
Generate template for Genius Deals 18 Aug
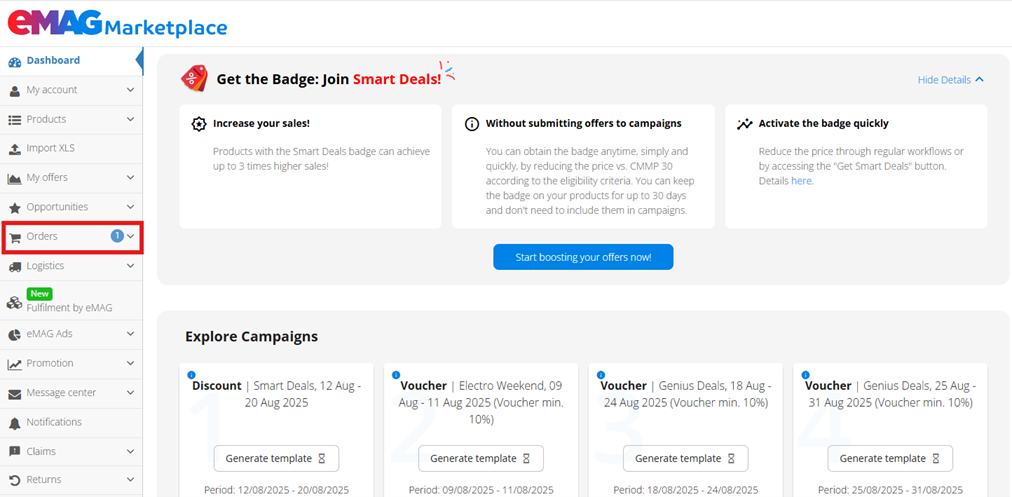[685, 458]
